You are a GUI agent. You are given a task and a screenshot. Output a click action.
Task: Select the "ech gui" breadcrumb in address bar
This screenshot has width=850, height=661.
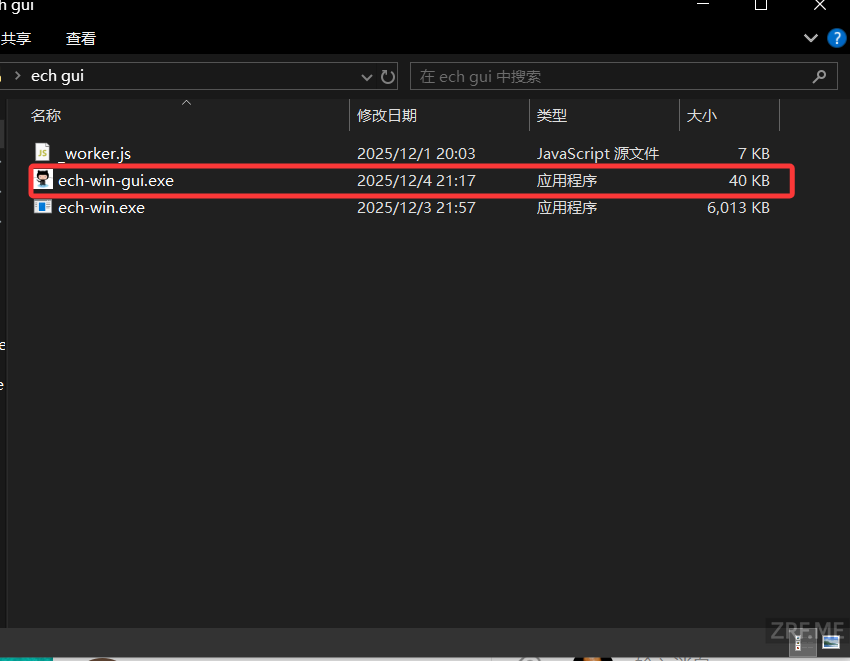(57, 76)
